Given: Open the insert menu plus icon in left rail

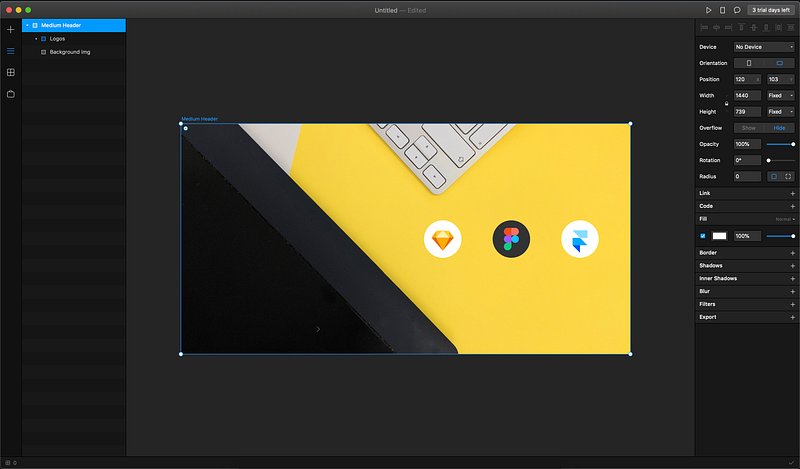Looking at the screenshot, I should 11,30.
